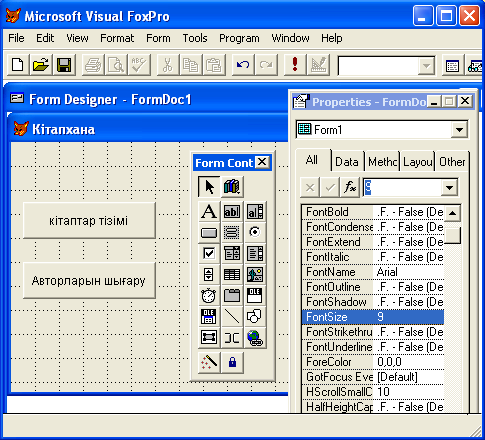Select the Command Button tool
The image size is (485, 440).
click(x=209, y=232)
